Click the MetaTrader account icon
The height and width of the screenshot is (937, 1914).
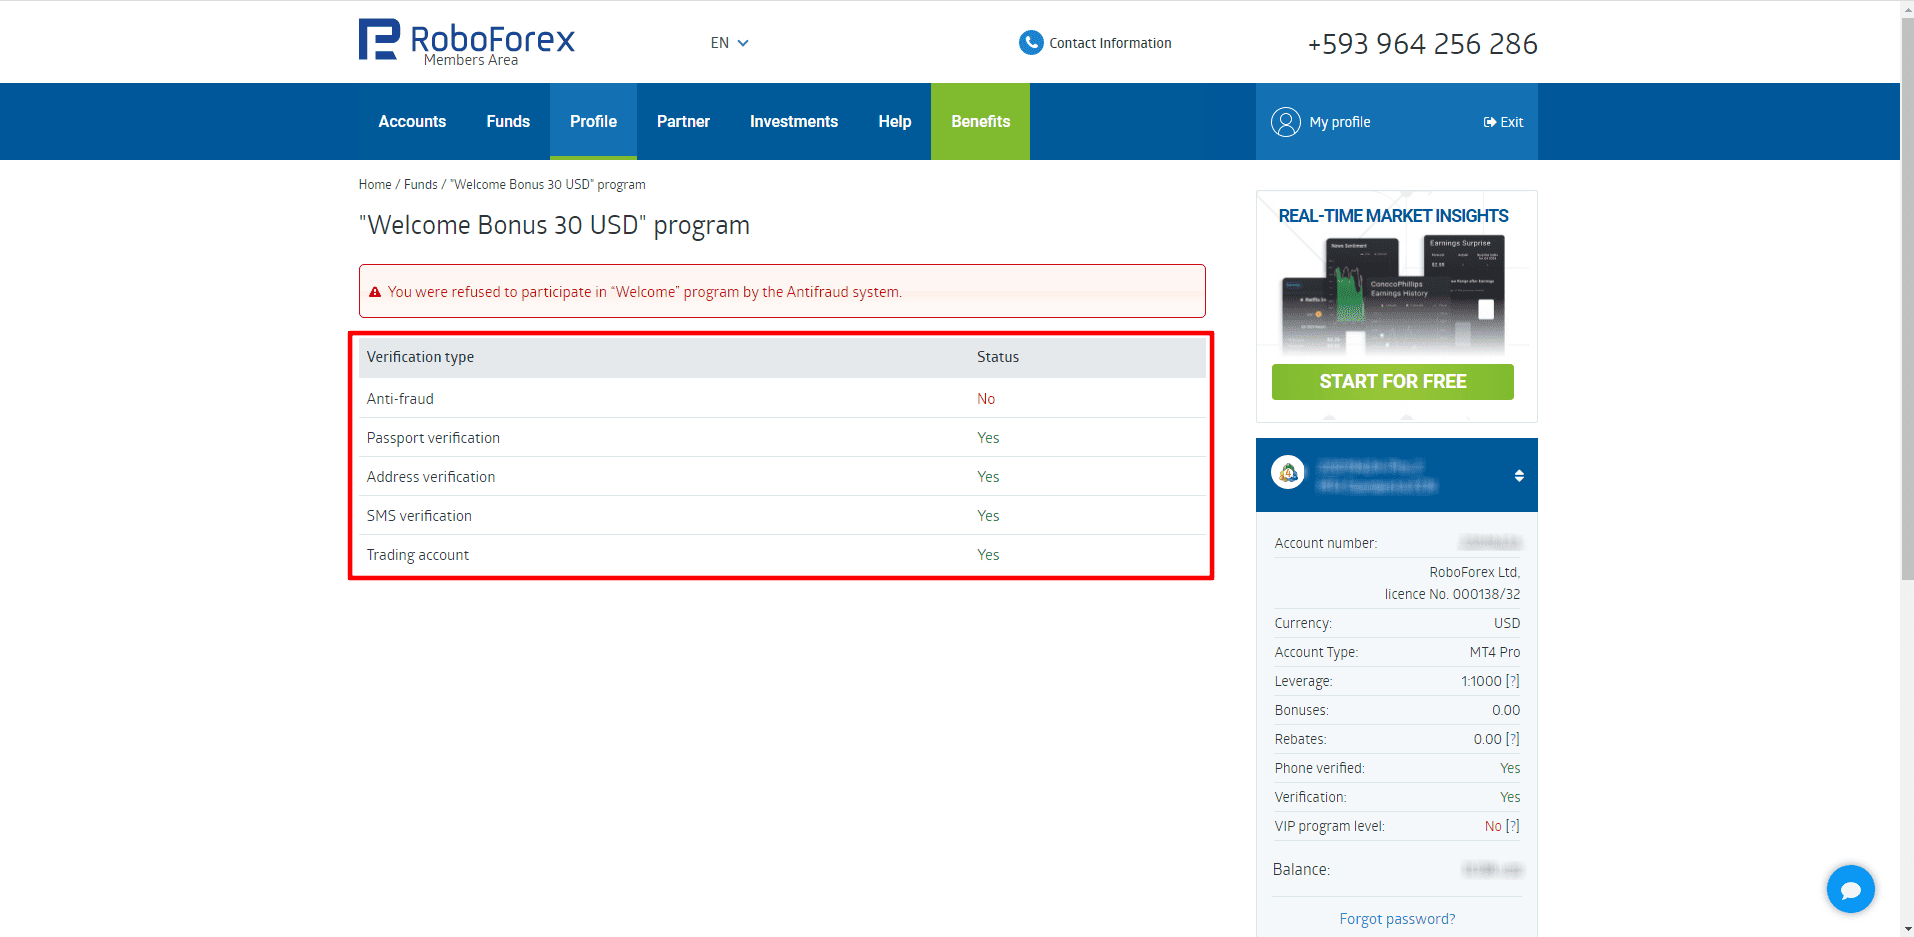click(x=1288, y=472)
